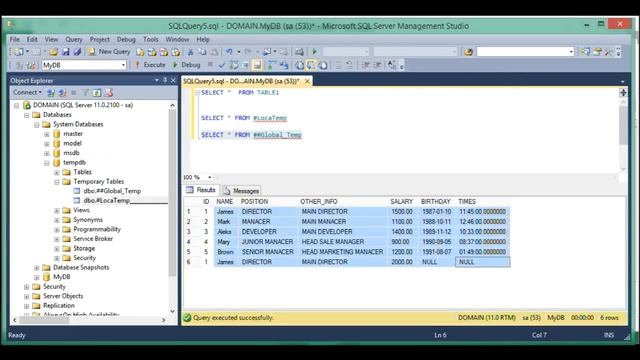Screen dimensions: 640x360
Task: Click Analysis Services MDX Query icon
Action: point(152,52)
